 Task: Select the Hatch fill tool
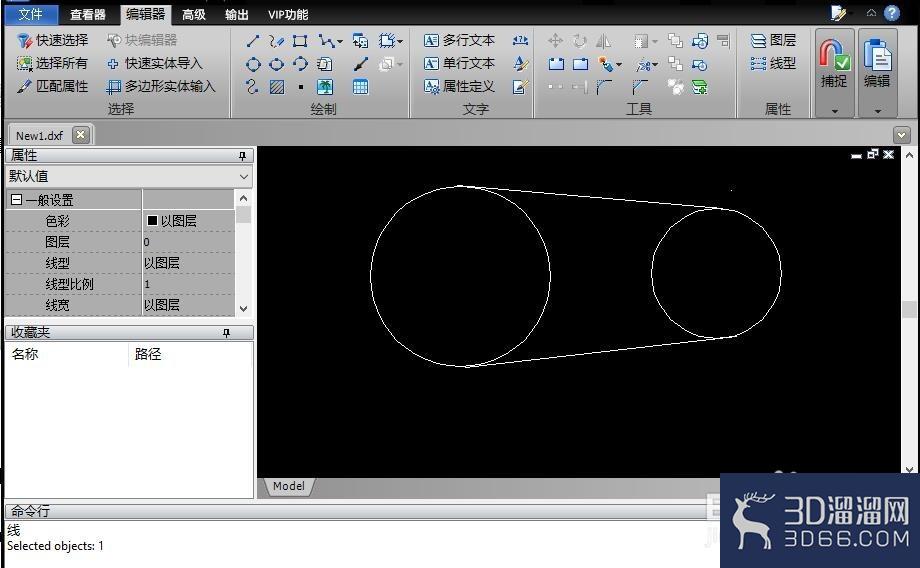tap(276, 87)
